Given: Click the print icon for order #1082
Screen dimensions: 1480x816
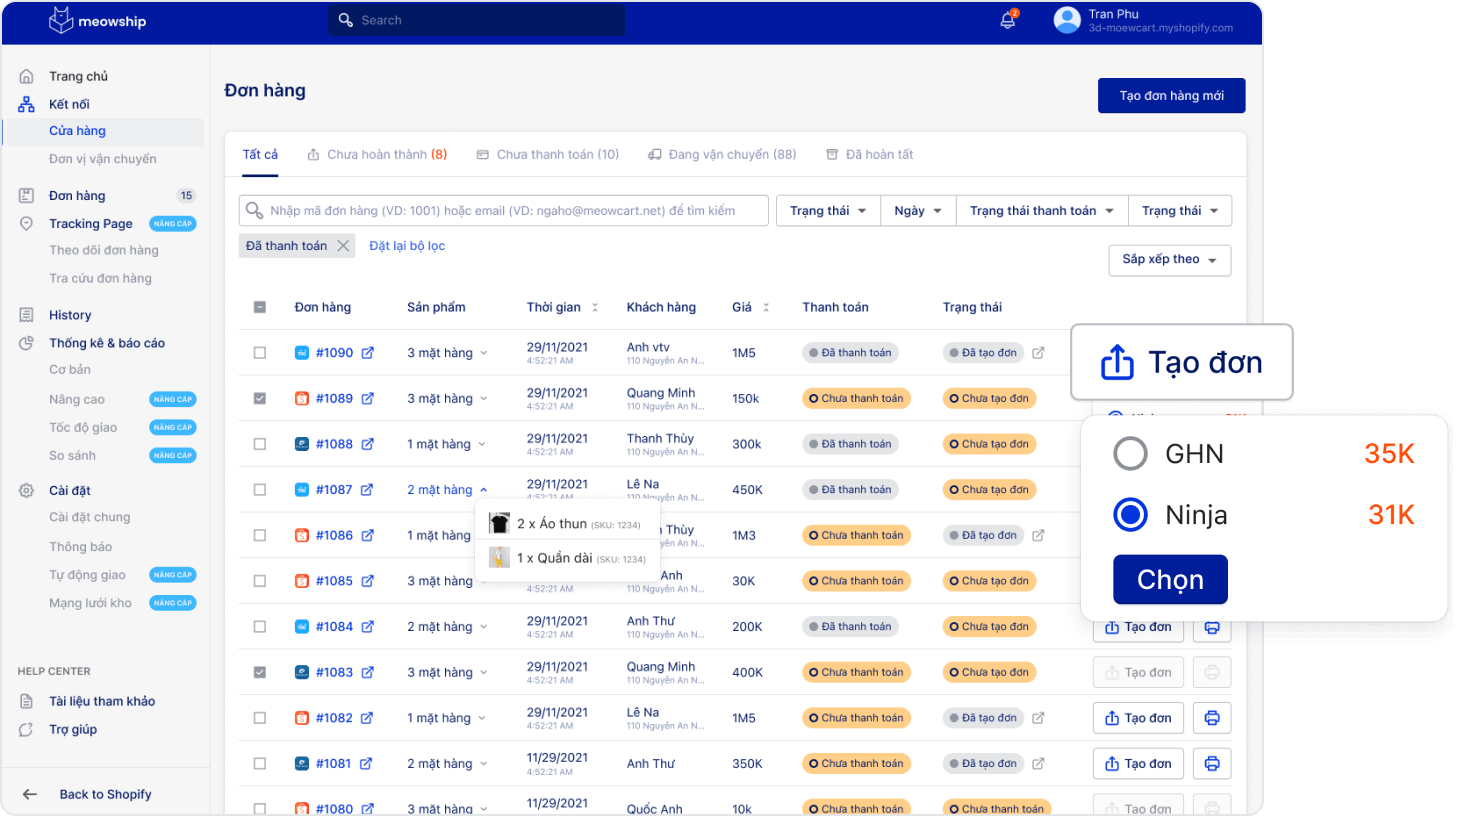Looking at the screenshot, I should point(1211,718).
